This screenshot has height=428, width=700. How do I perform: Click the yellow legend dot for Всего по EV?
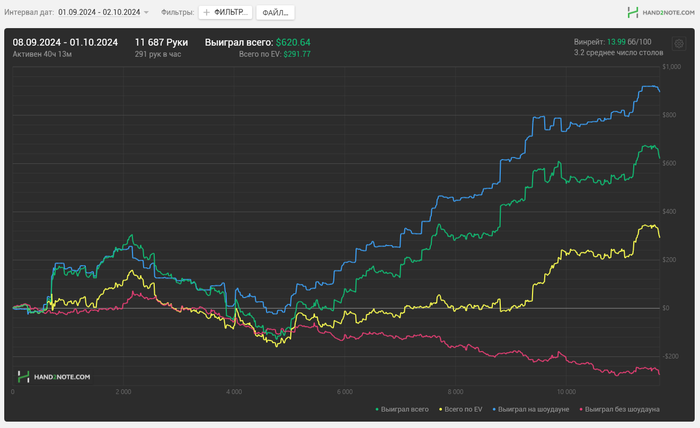(x=441, y=409)
